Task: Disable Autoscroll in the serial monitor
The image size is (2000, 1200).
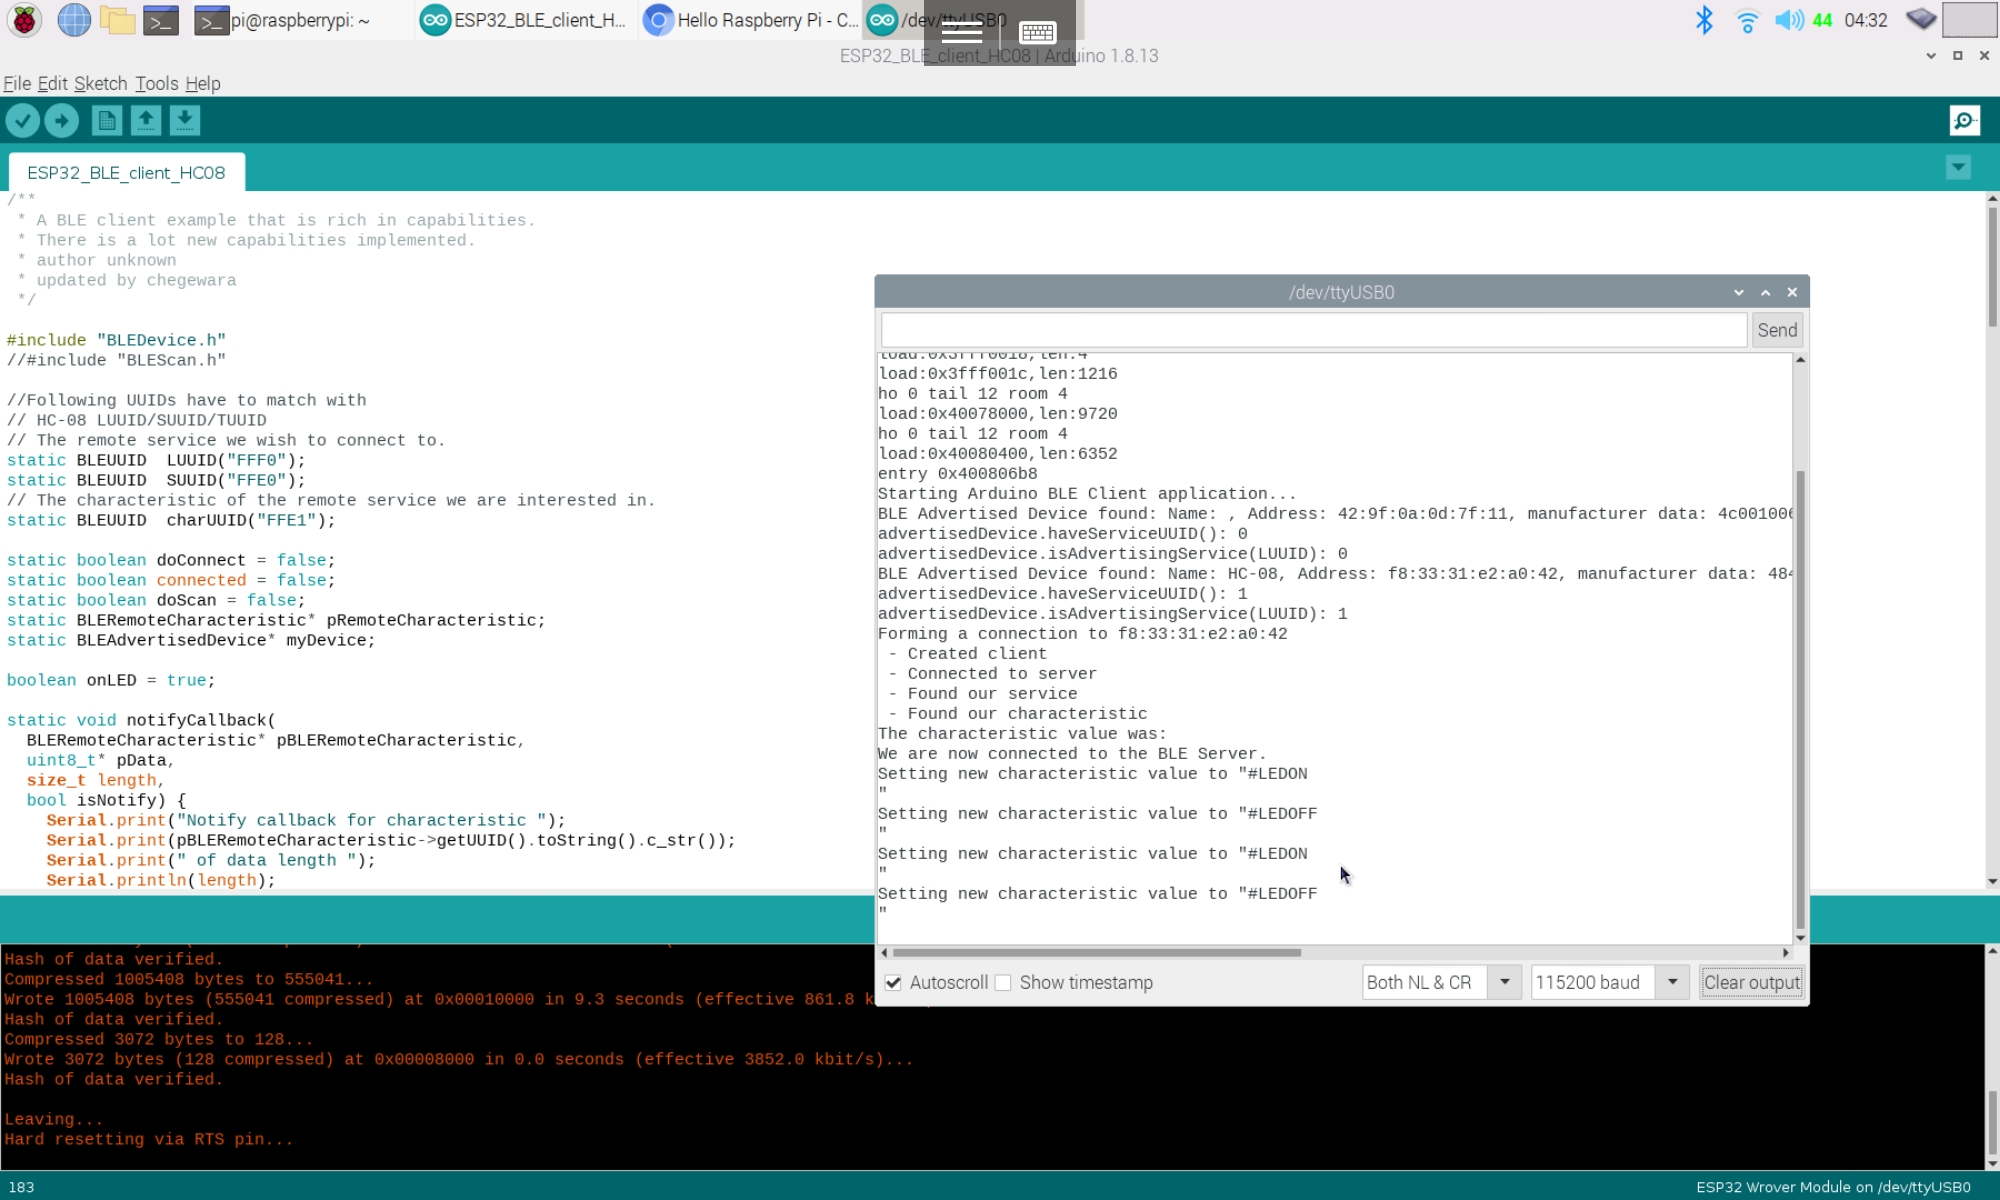Action: [x=893, y=982]
